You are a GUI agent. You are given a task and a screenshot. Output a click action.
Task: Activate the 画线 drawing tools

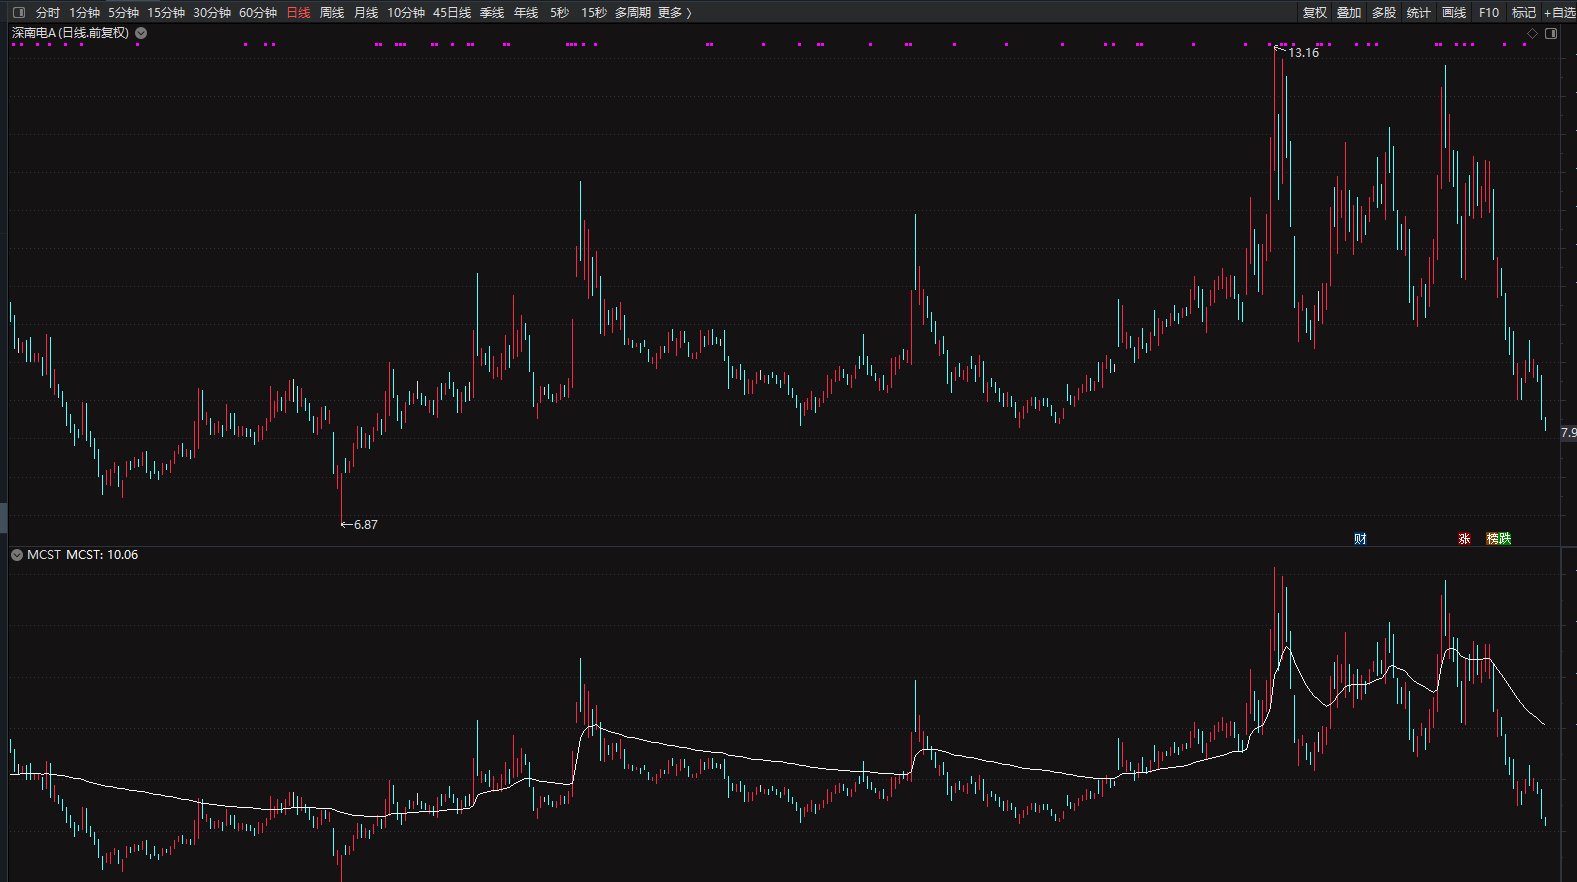coord(1454,13)
